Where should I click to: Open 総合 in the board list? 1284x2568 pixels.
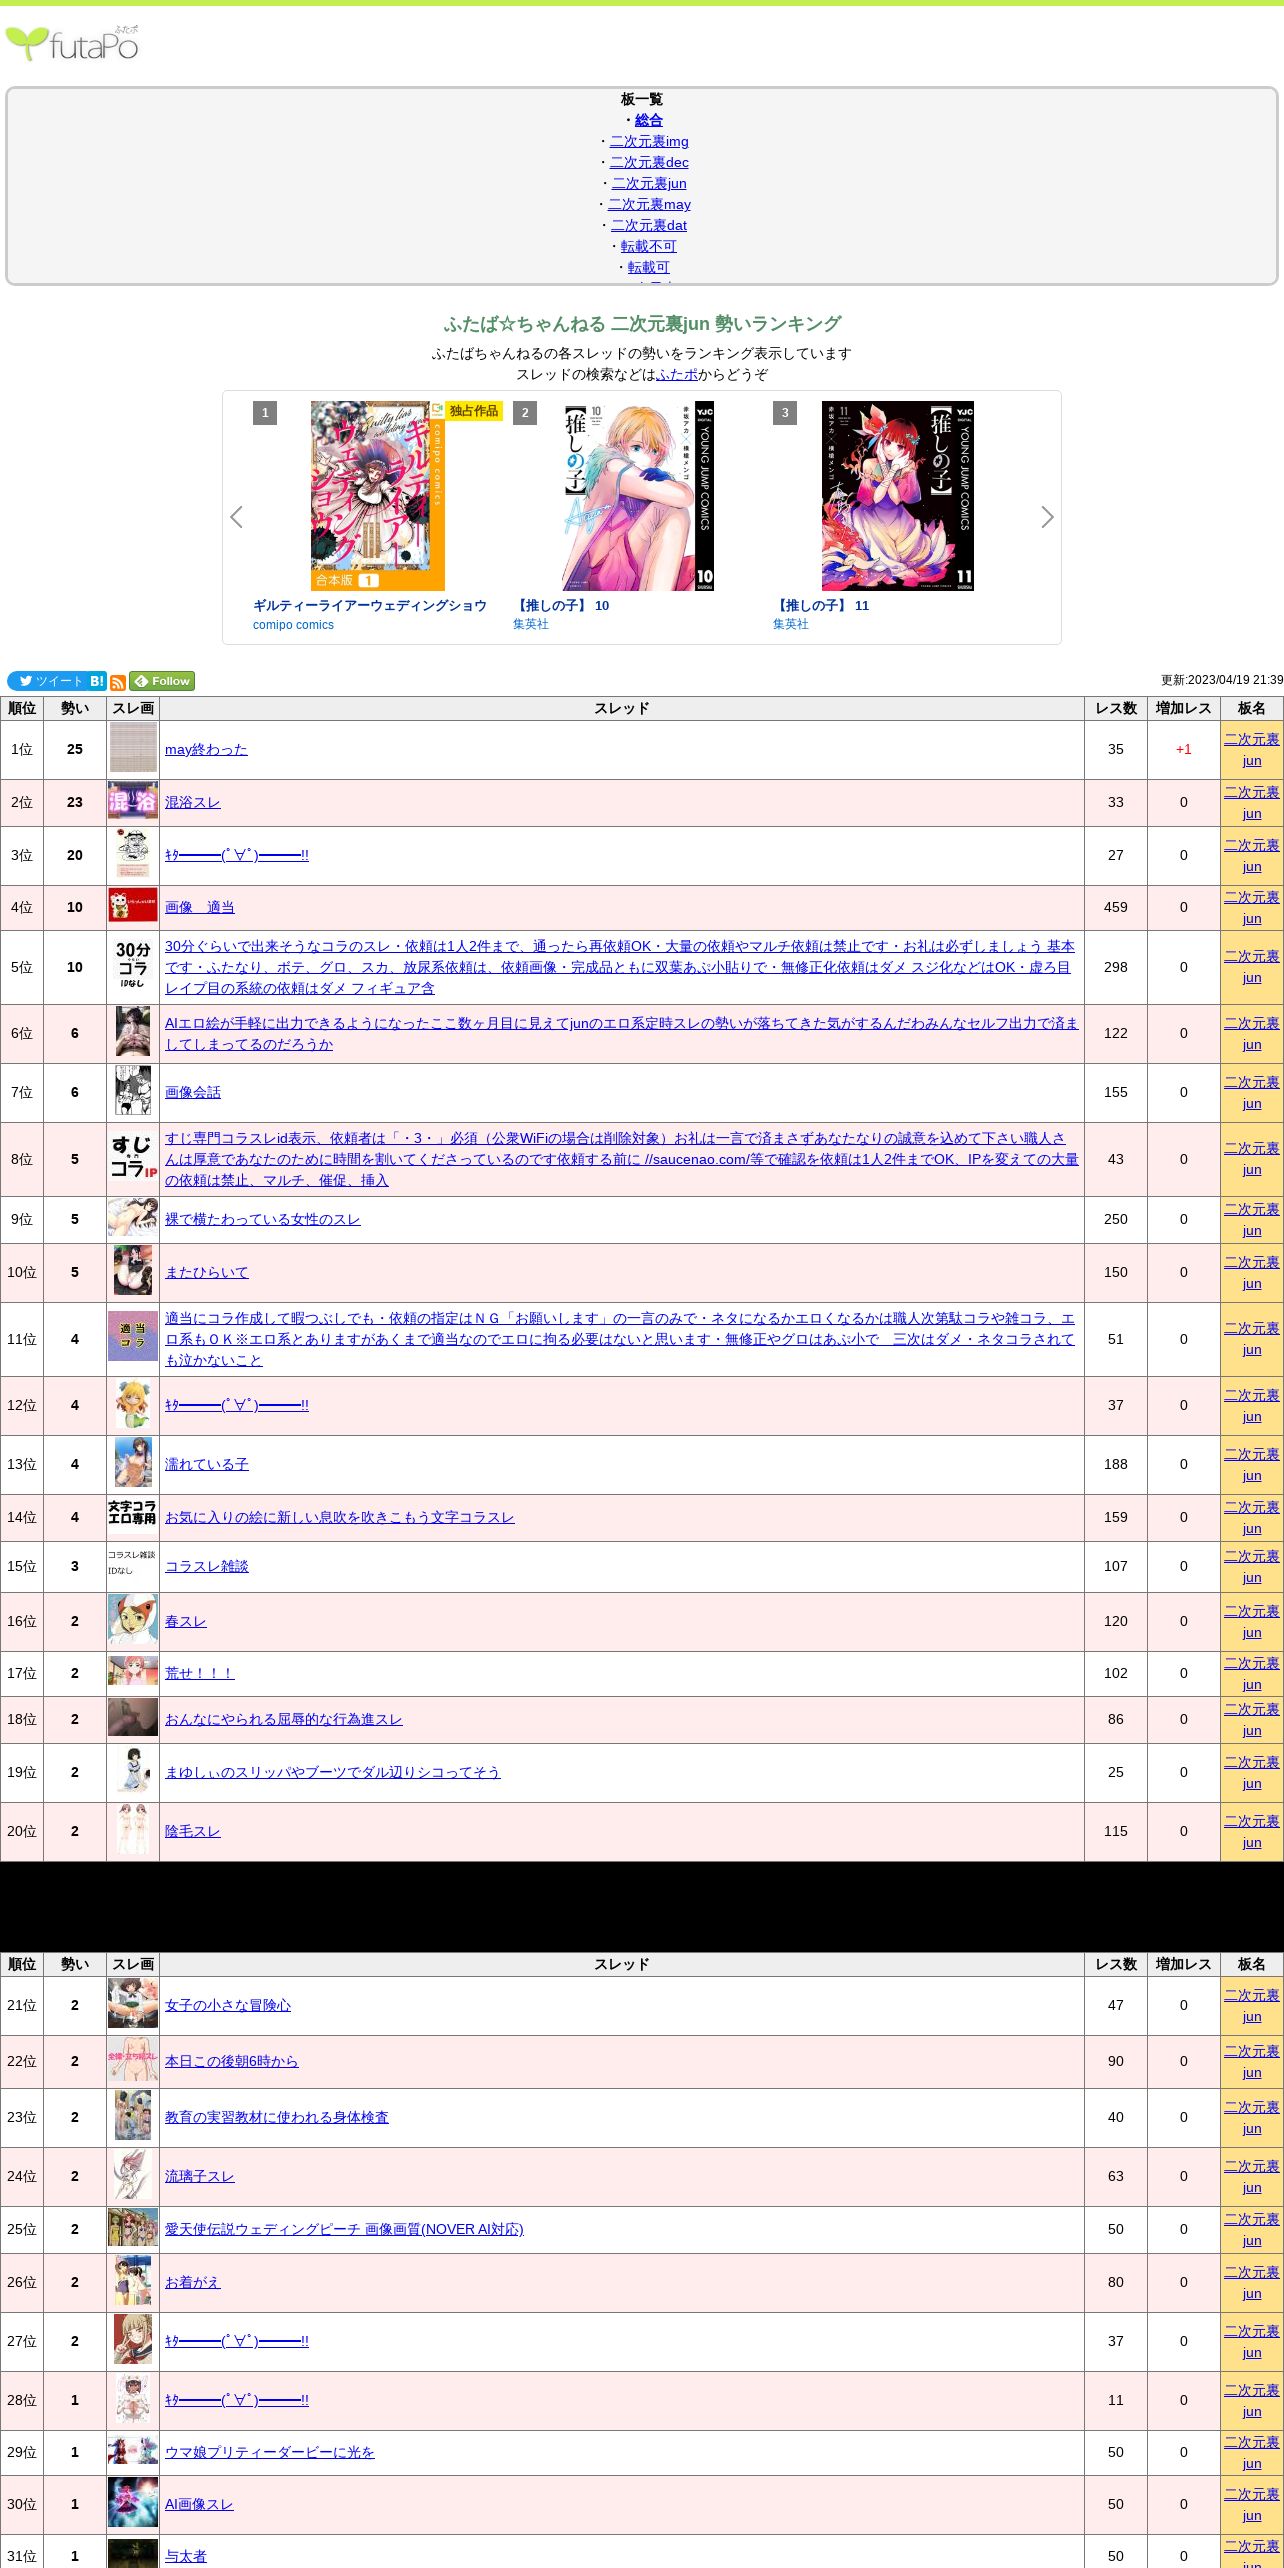coord(649,120)
